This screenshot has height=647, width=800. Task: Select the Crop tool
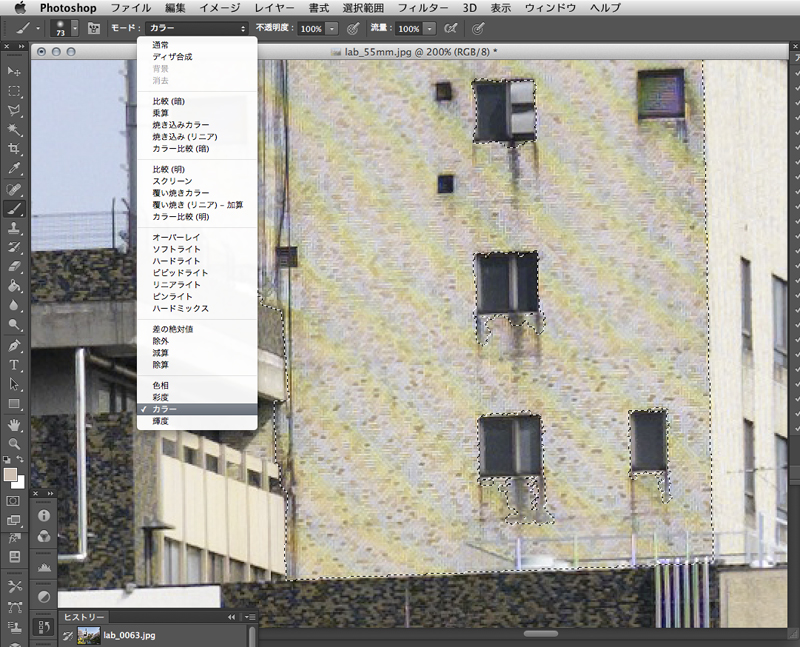(x=15, y=149)
